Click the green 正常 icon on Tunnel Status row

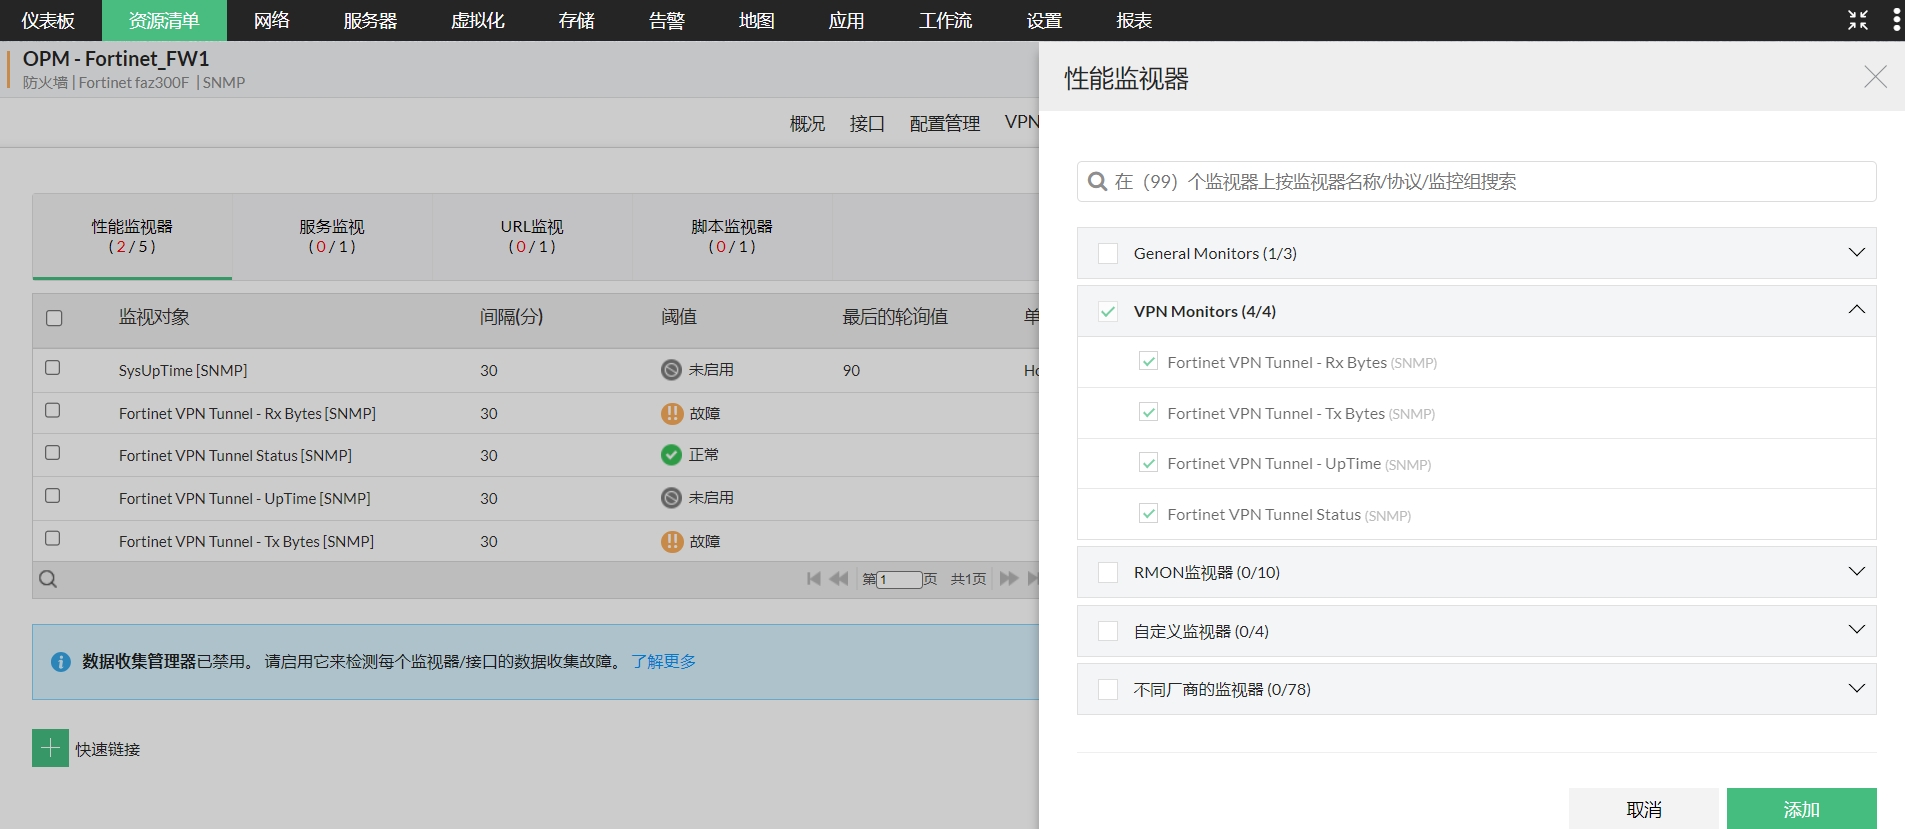(x=671, y=455)
